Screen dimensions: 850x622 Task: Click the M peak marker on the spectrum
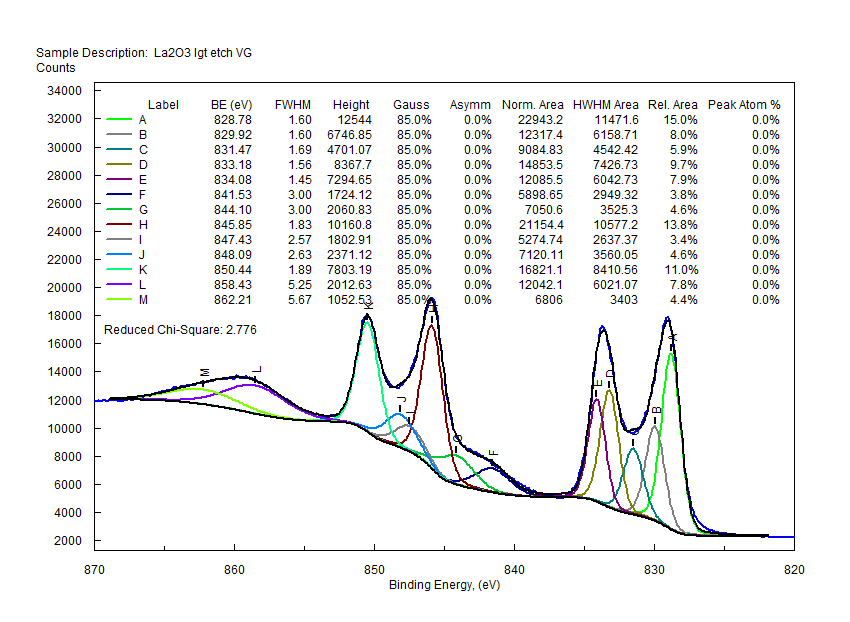pos(204,371)
